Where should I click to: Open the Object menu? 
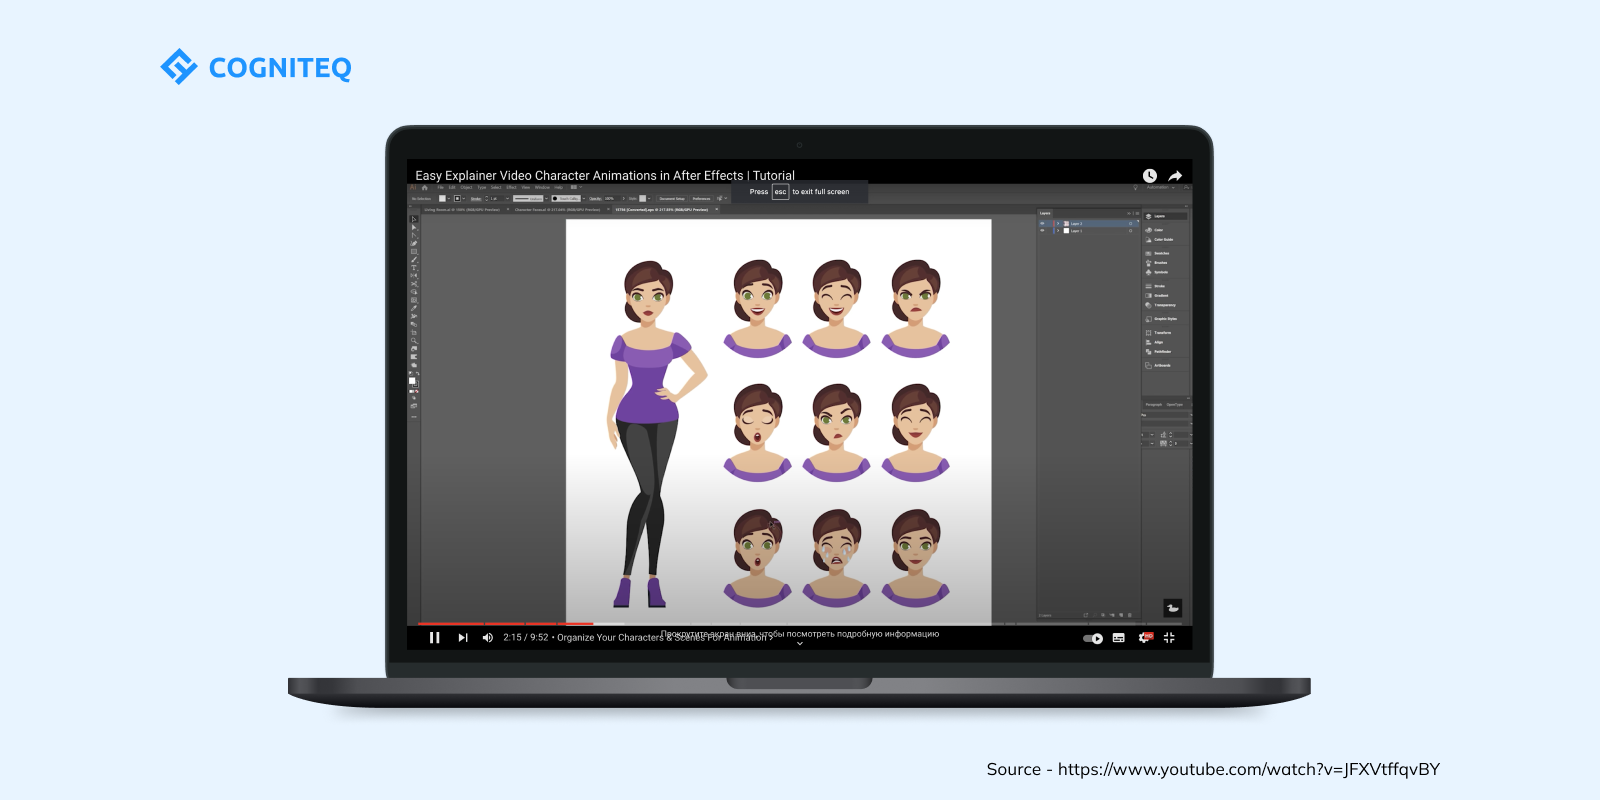[x=466, y=187]
